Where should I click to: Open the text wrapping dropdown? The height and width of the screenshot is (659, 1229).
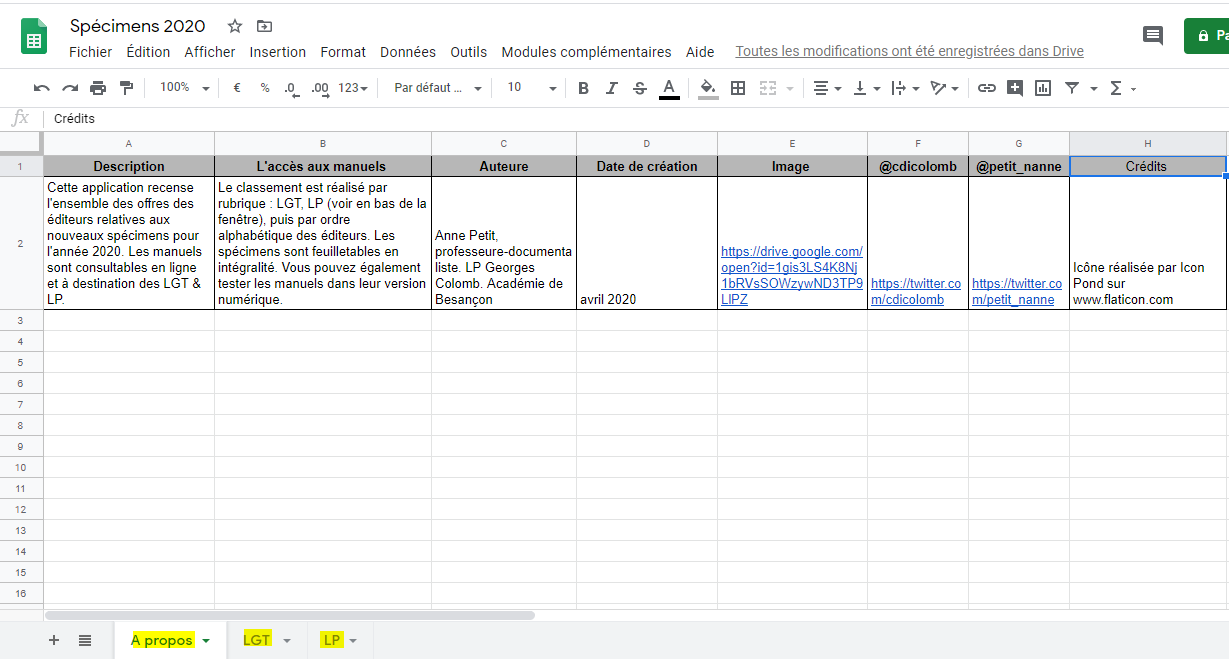pyautogui.click(x=904, y=88)
